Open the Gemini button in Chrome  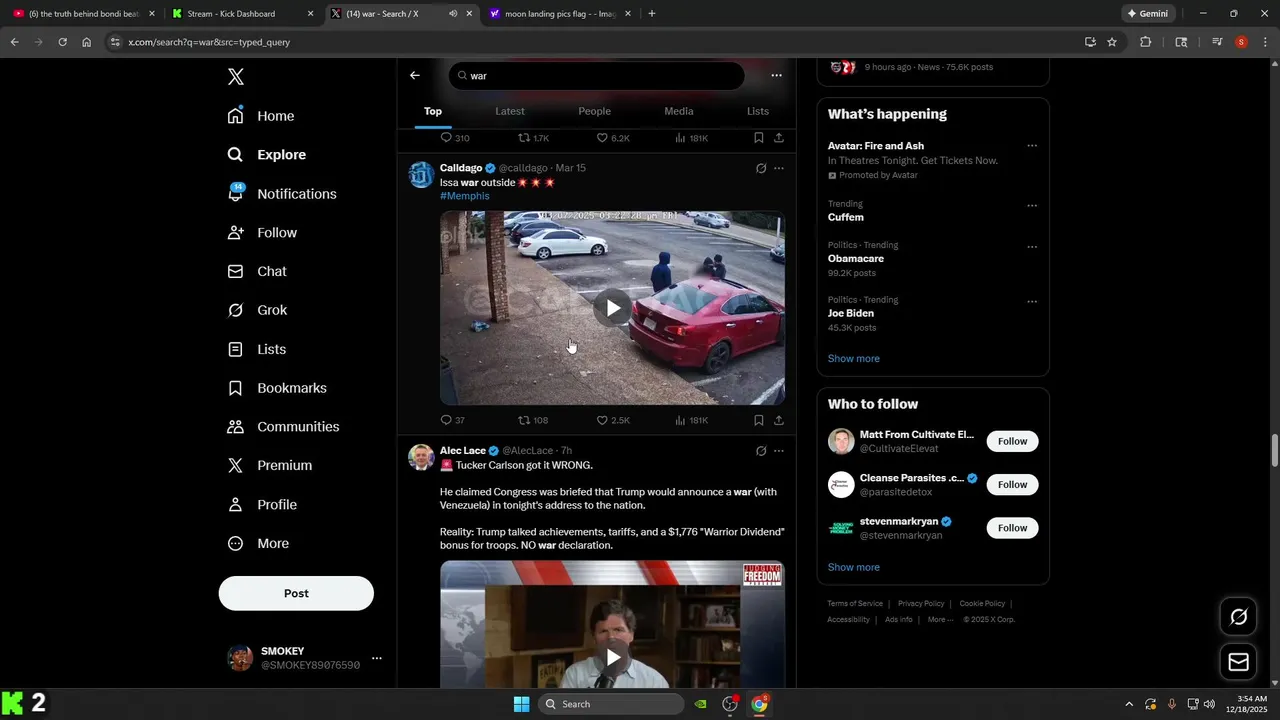tap(1148, 14)
